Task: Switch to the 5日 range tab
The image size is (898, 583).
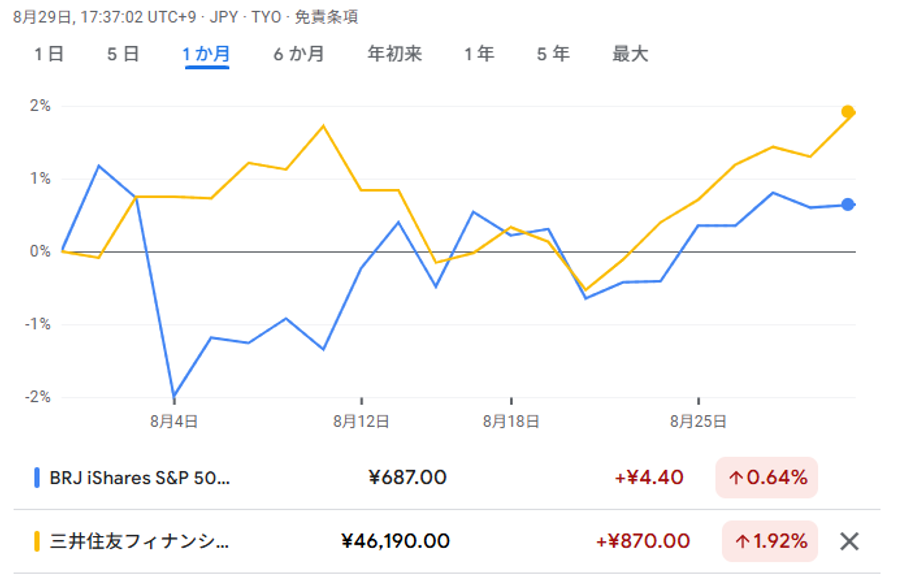Action: pyautogui.click(x=123, y=54)
